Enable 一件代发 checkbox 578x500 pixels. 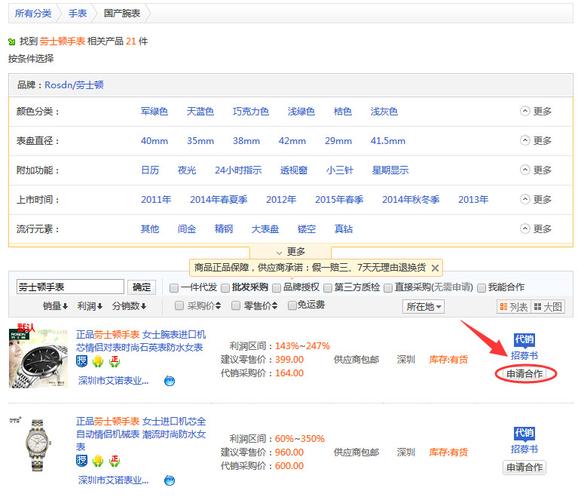tap(174, 288)
